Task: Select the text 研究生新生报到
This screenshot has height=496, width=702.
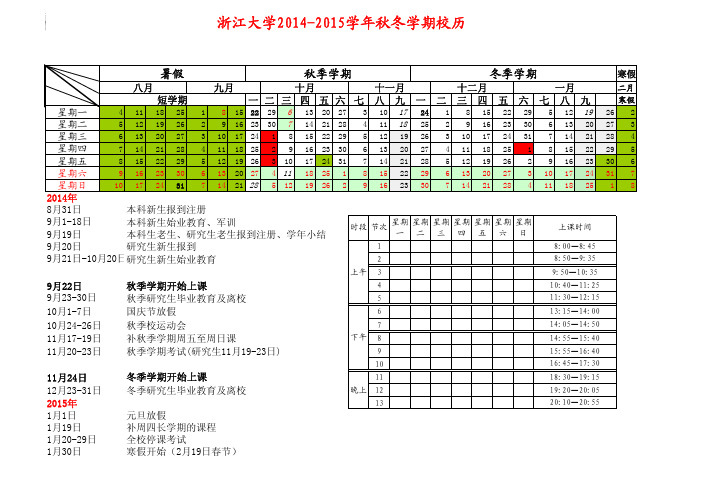Action: (x=161, y=246)
